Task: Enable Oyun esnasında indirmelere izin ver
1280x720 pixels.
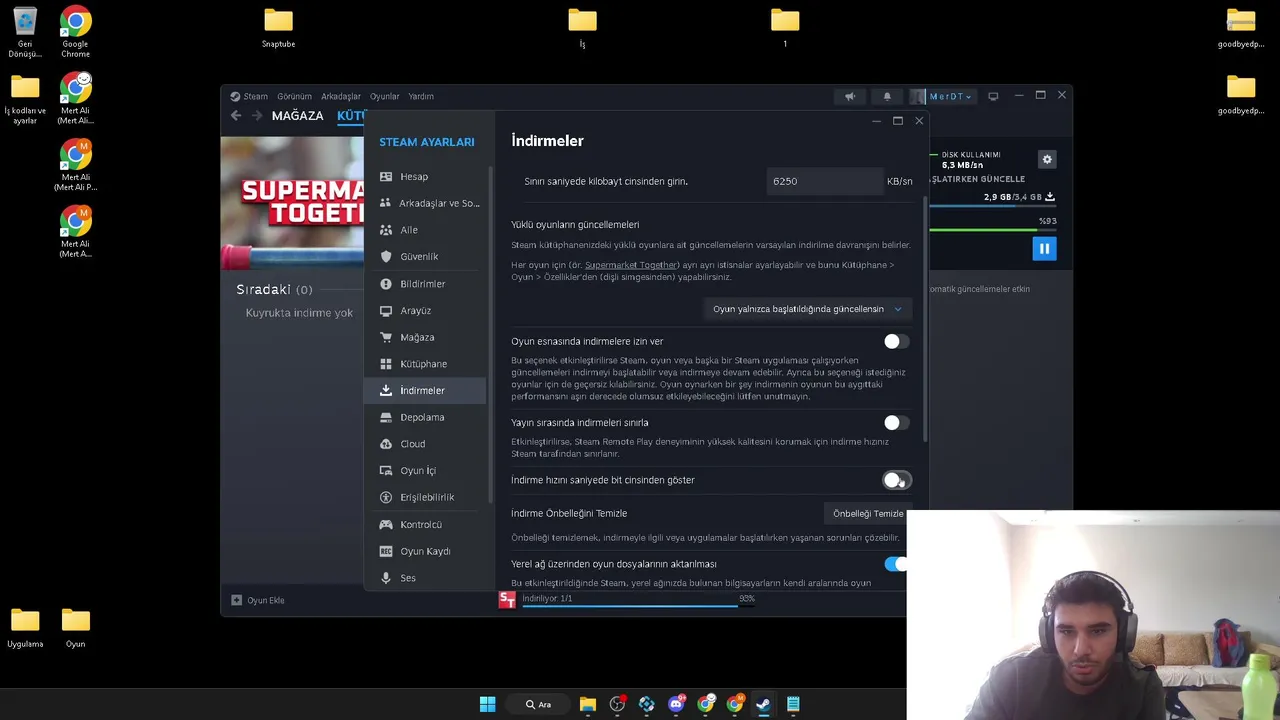Action: point(896,342)
